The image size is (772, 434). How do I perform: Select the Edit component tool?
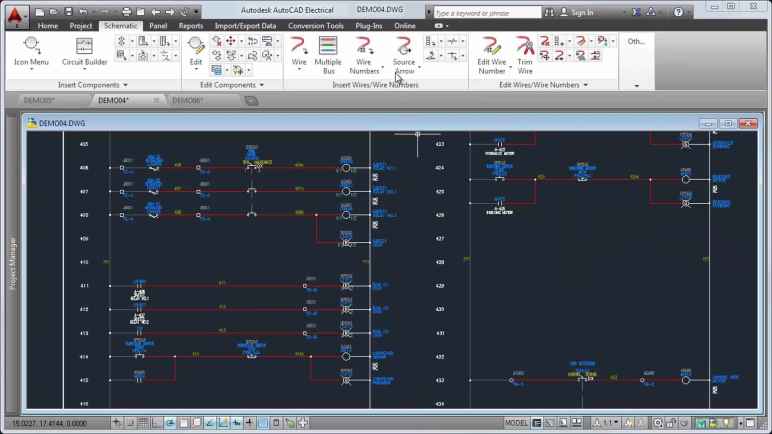click(196, 50)
